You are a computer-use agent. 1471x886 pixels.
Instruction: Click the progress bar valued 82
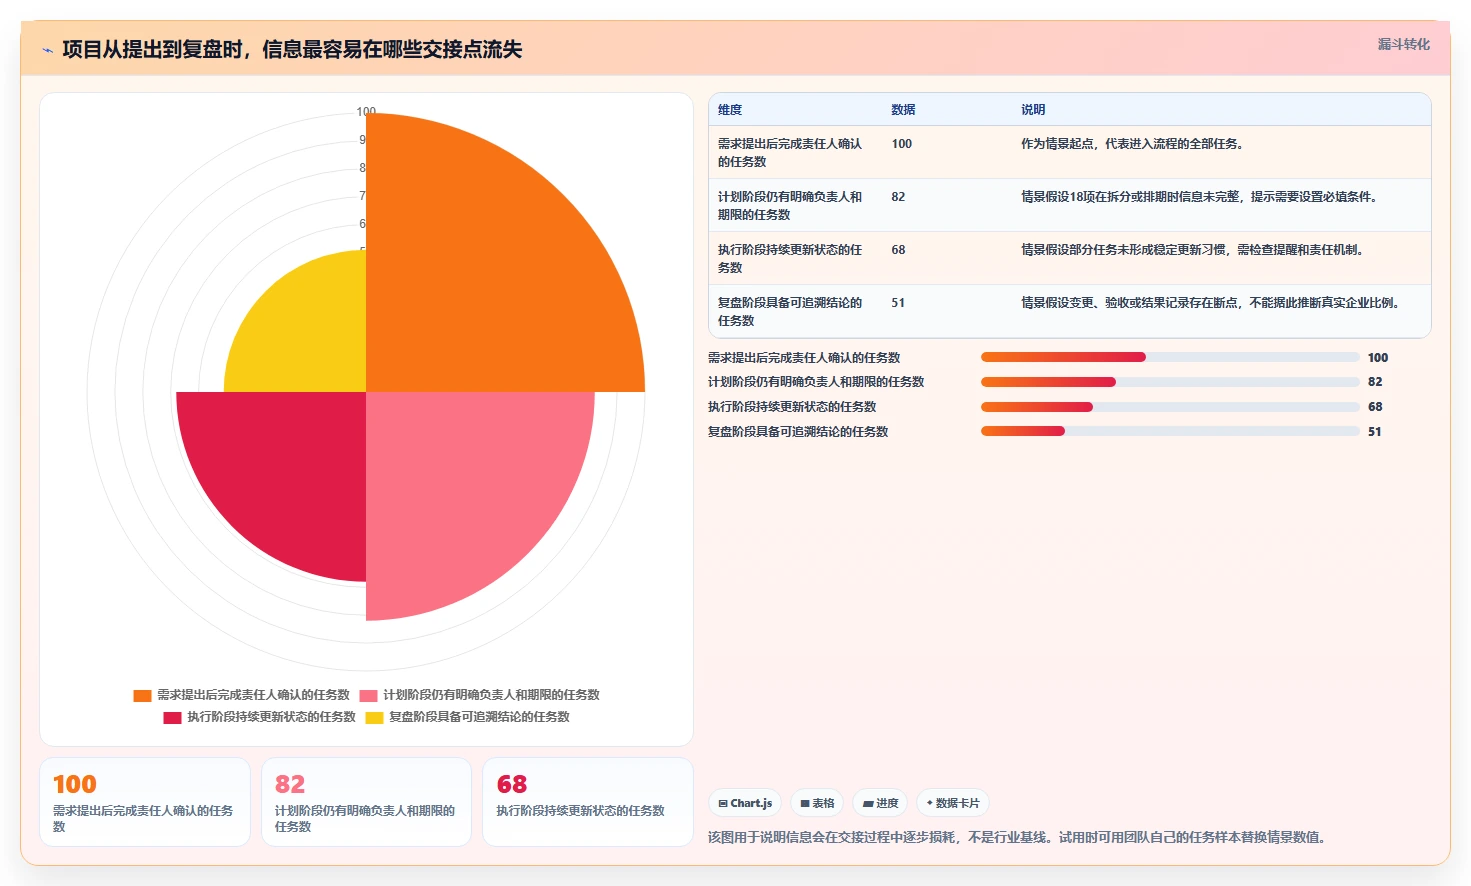point(1170,382)
